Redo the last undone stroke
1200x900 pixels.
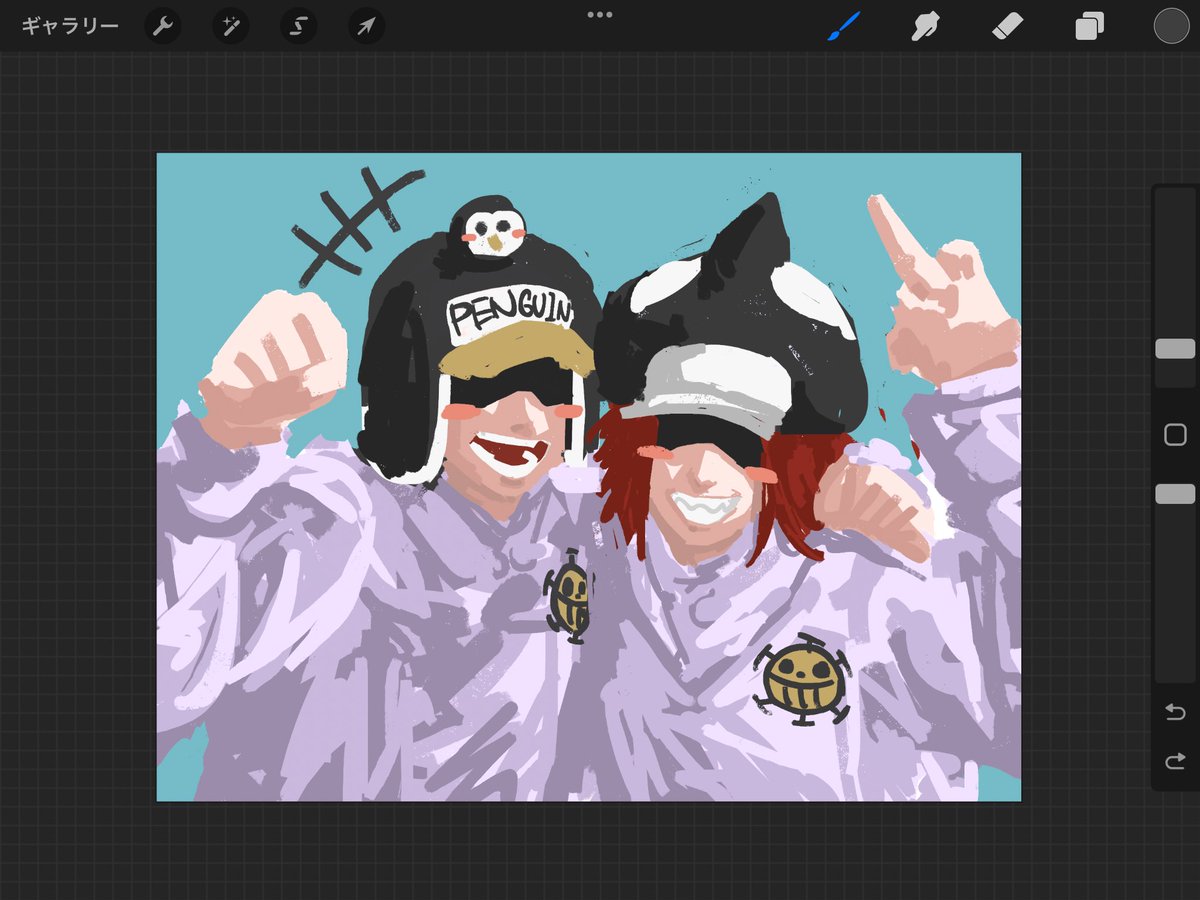point(1175,762)
